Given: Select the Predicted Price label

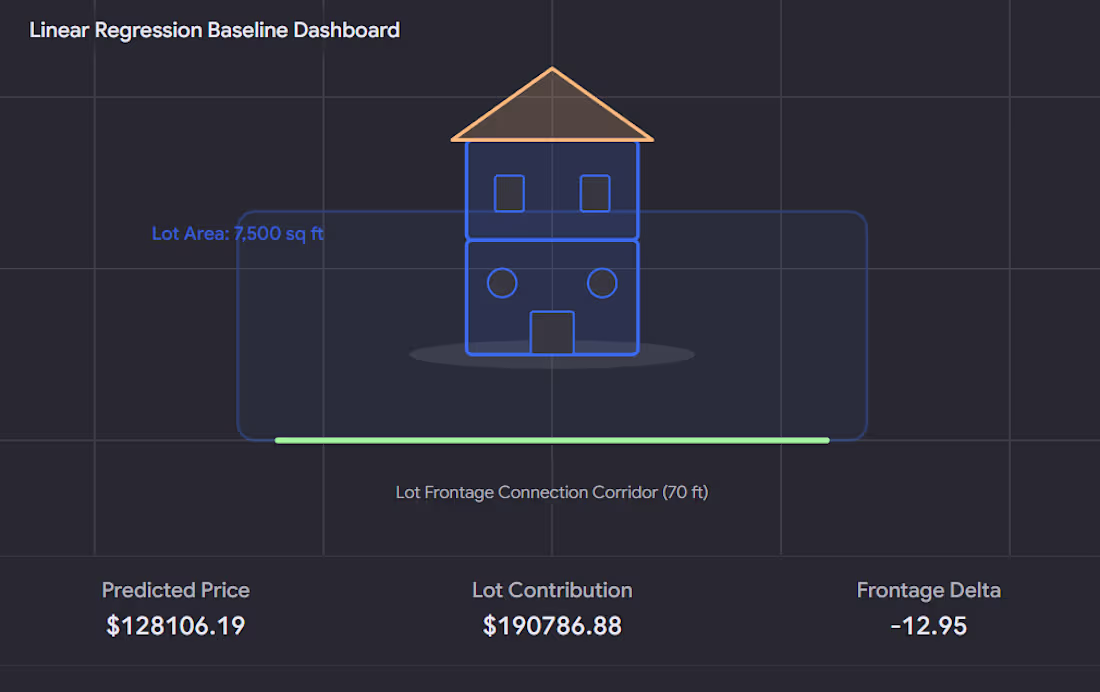Looking at the screenshot, I should [x=175, y=590].
